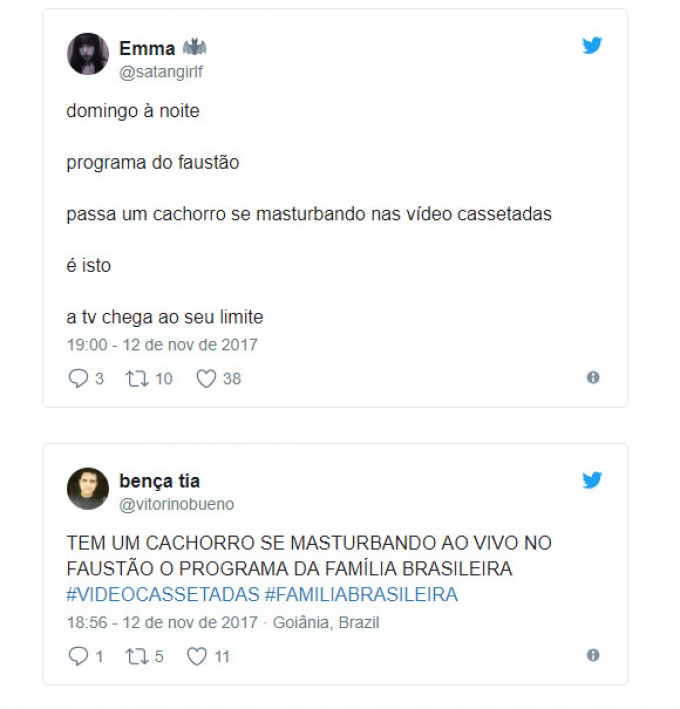Open info icon on Emma's tweet
Viewport: 680px width, 709px height.
(x=593, y=377)
